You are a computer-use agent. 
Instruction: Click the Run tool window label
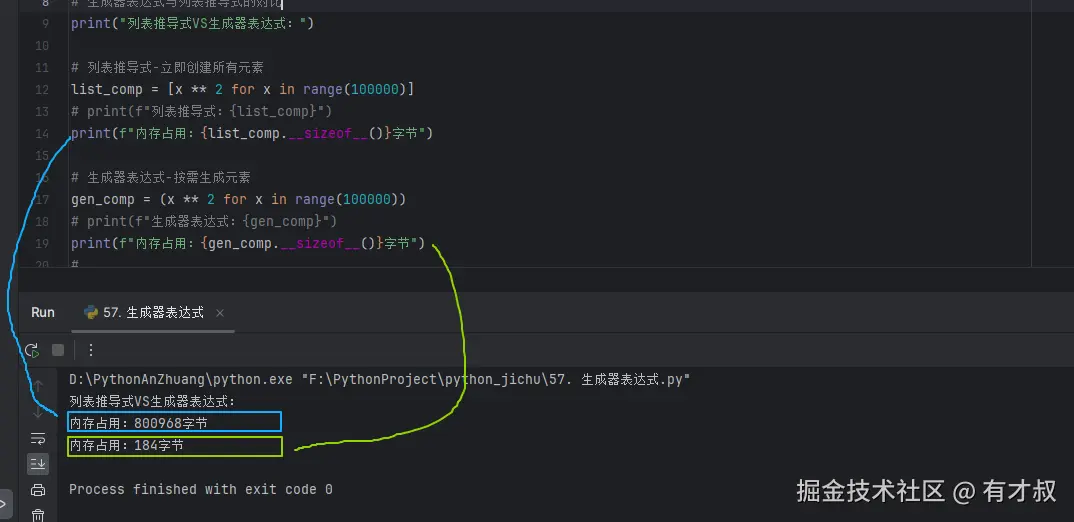42,312
